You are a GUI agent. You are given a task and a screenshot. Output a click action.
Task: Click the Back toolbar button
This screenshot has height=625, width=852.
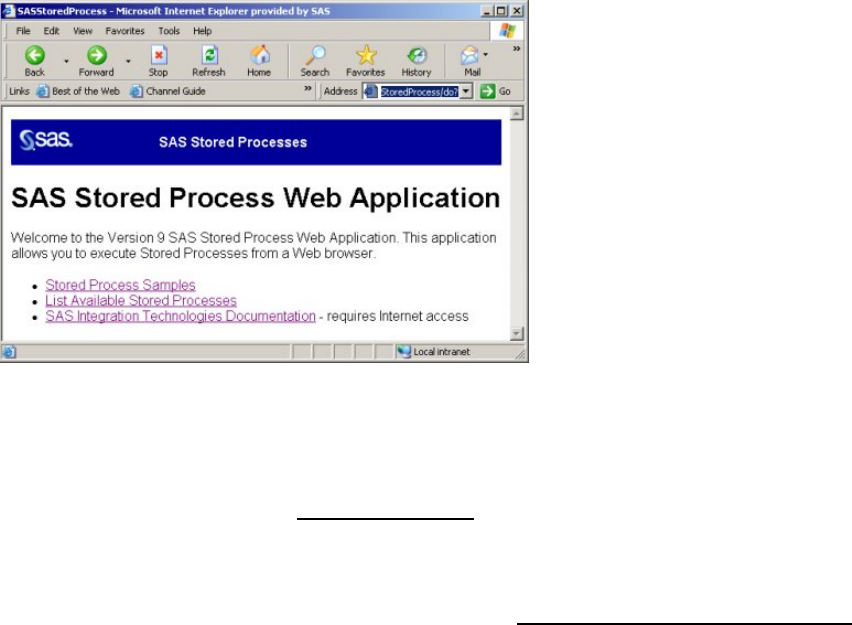click(x=35, y=61)
